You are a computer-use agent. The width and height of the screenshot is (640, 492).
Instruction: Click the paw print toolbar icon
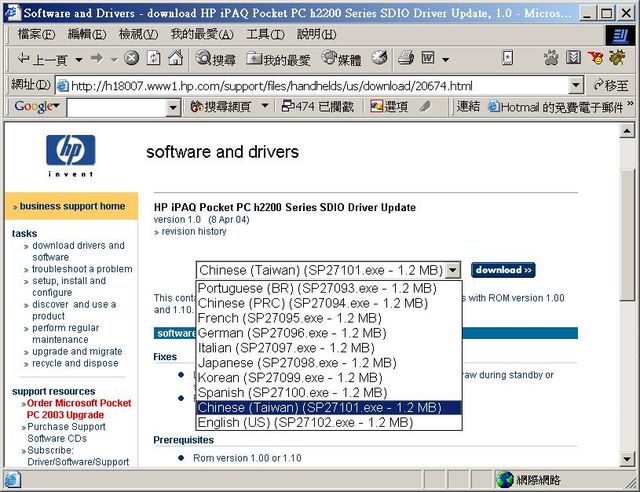click(x=551, y=58)
